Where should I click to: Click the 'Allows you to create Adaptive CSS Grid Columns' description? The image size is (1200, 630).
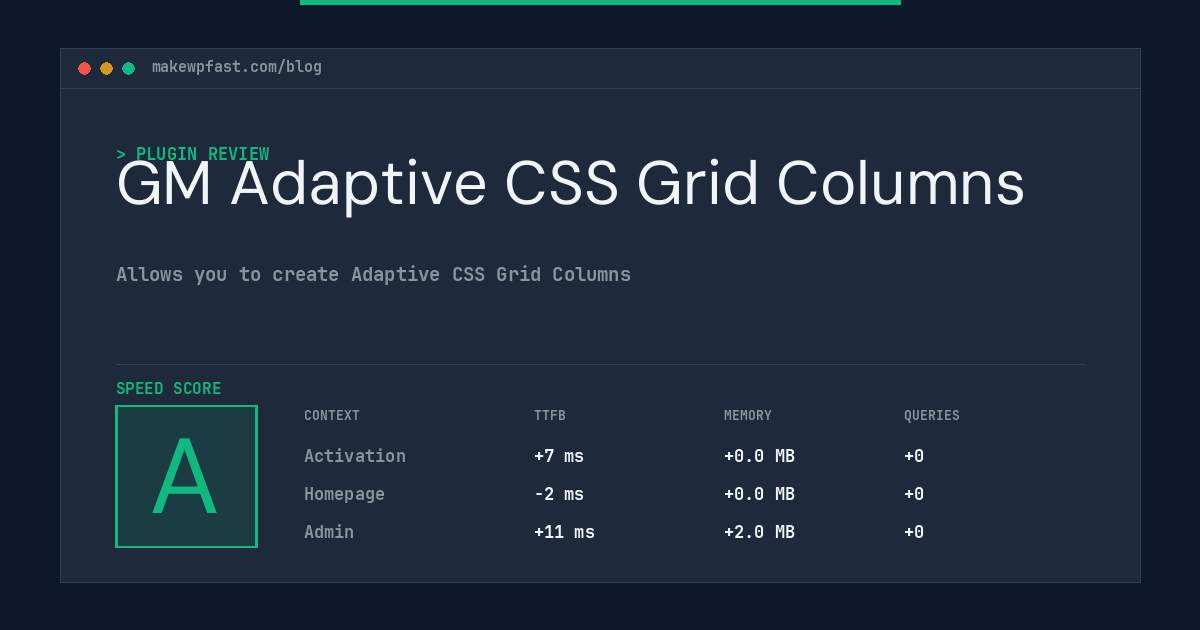(x=374, y=274)
